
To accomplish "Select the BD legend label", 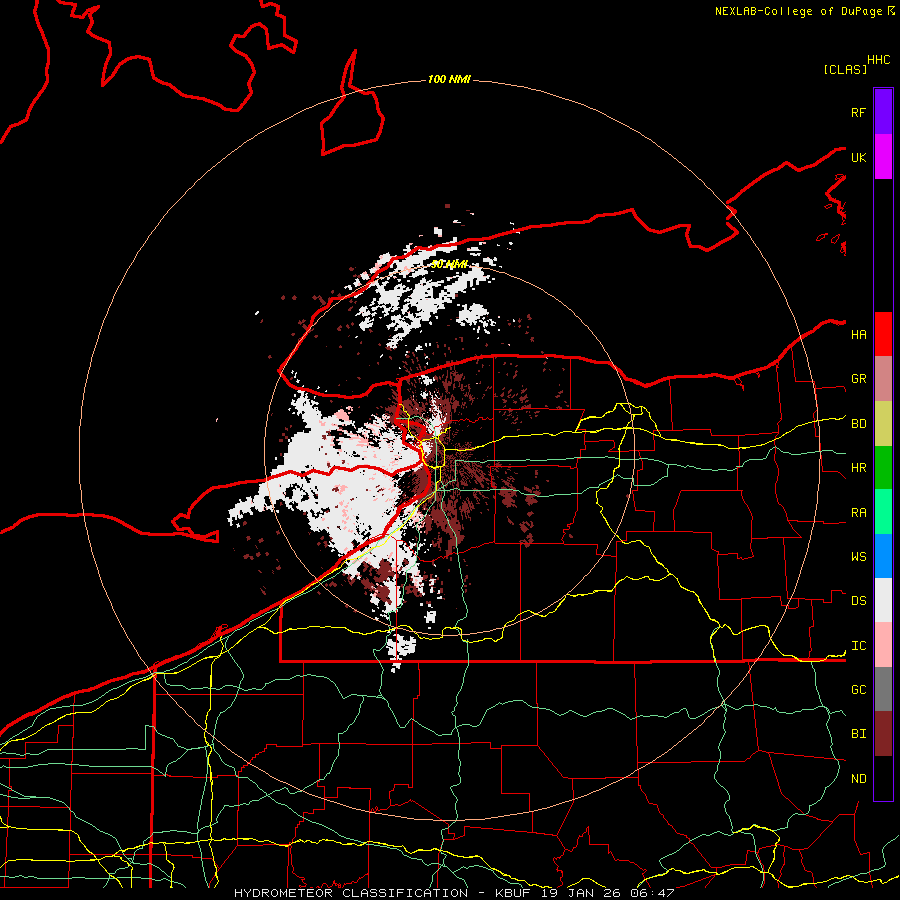I will (x=858, y=424).
